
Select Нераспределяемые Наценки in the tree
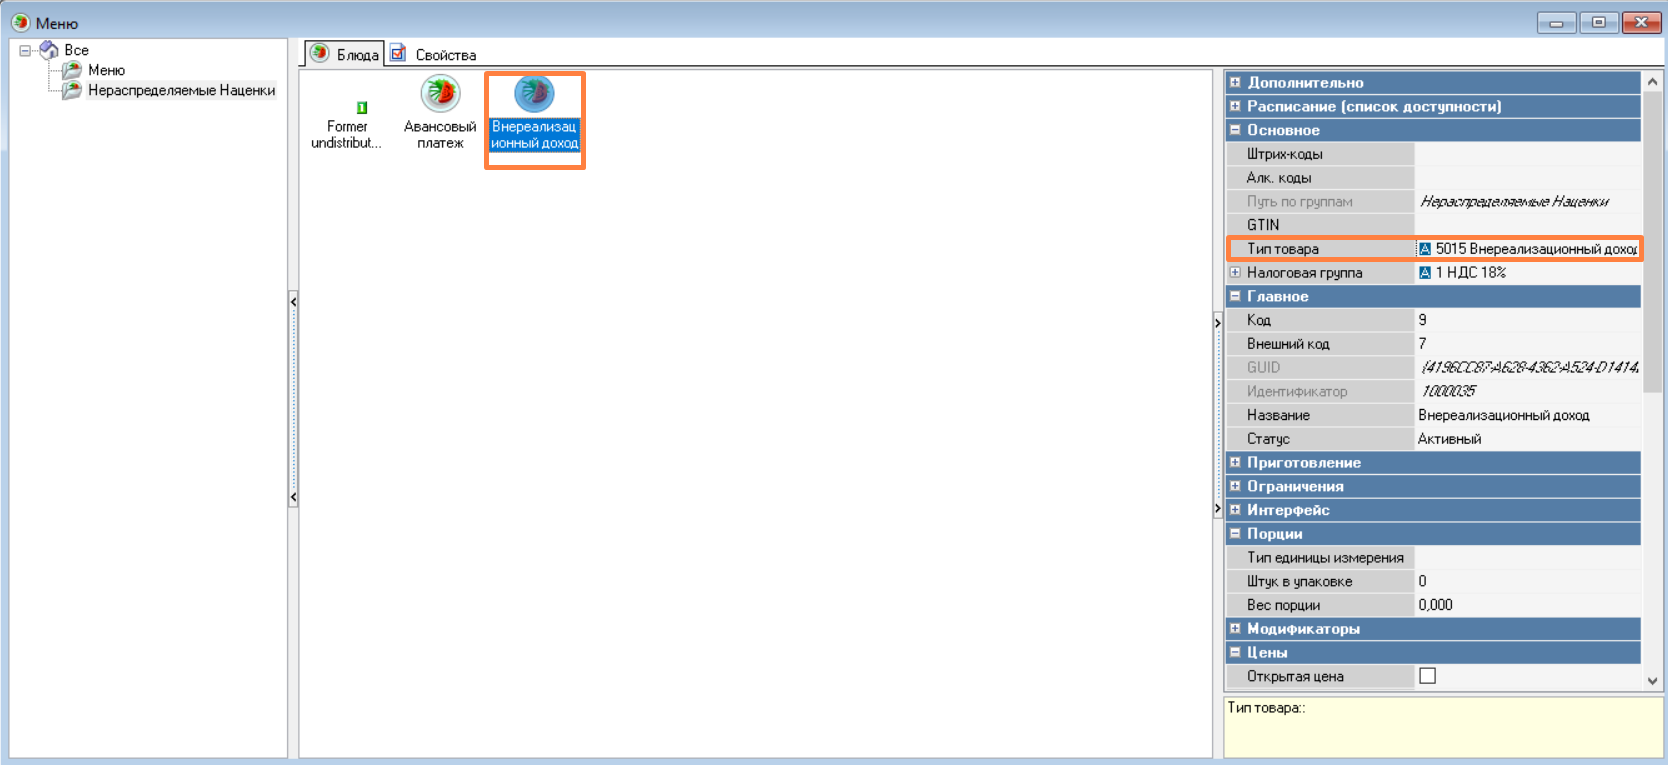tap(181, 90)
